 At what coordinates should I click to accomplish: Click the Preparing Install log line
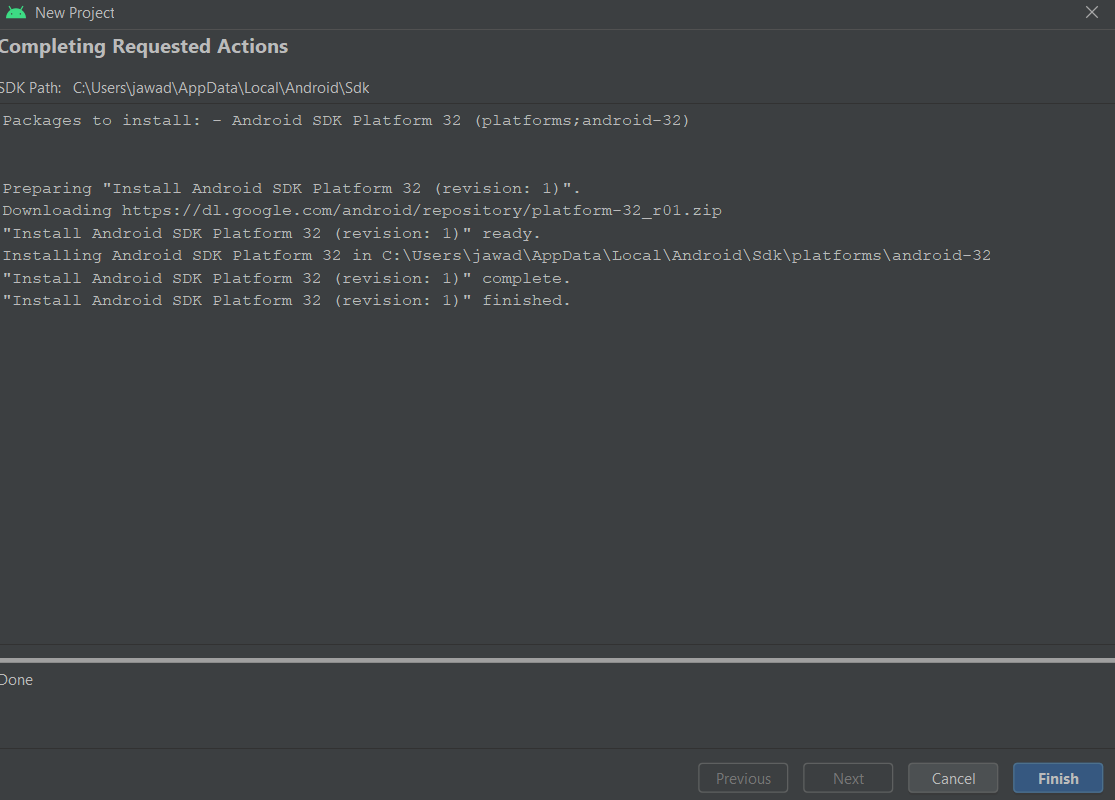click(291, 188)
